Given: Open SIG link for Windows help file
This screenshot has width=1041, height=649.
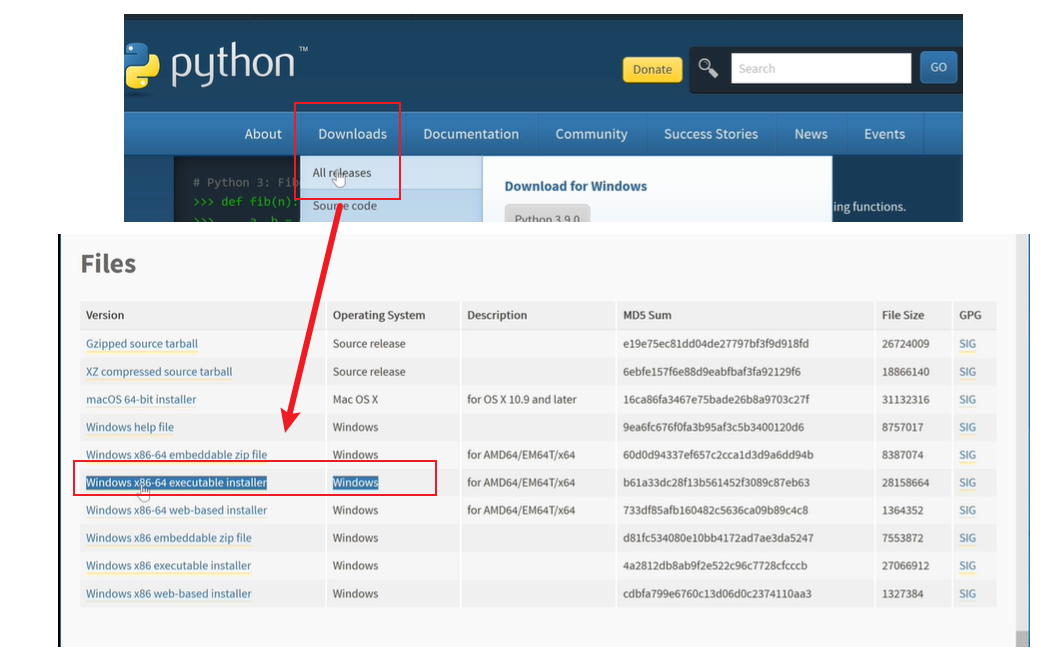Looking at the screenshot, I should pyautogui.click(x=967, y=427).
